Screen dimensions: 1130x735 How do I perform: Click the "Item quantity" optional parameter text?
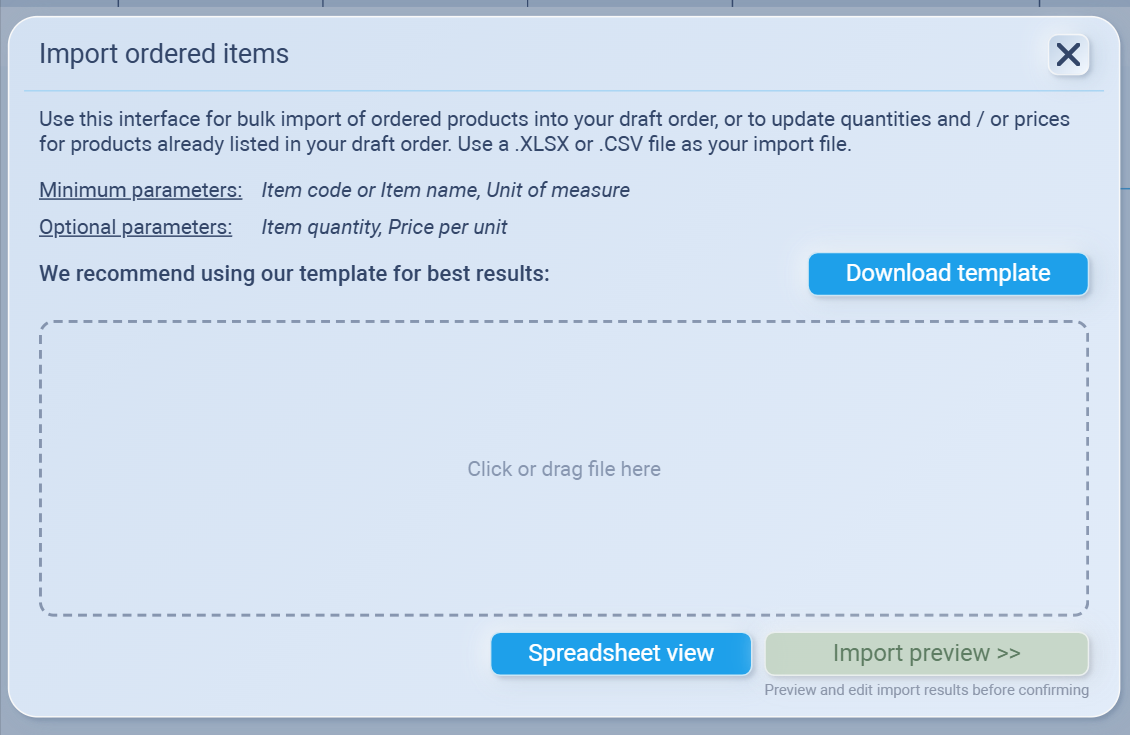pyautogui.click(x=320, y=227)
